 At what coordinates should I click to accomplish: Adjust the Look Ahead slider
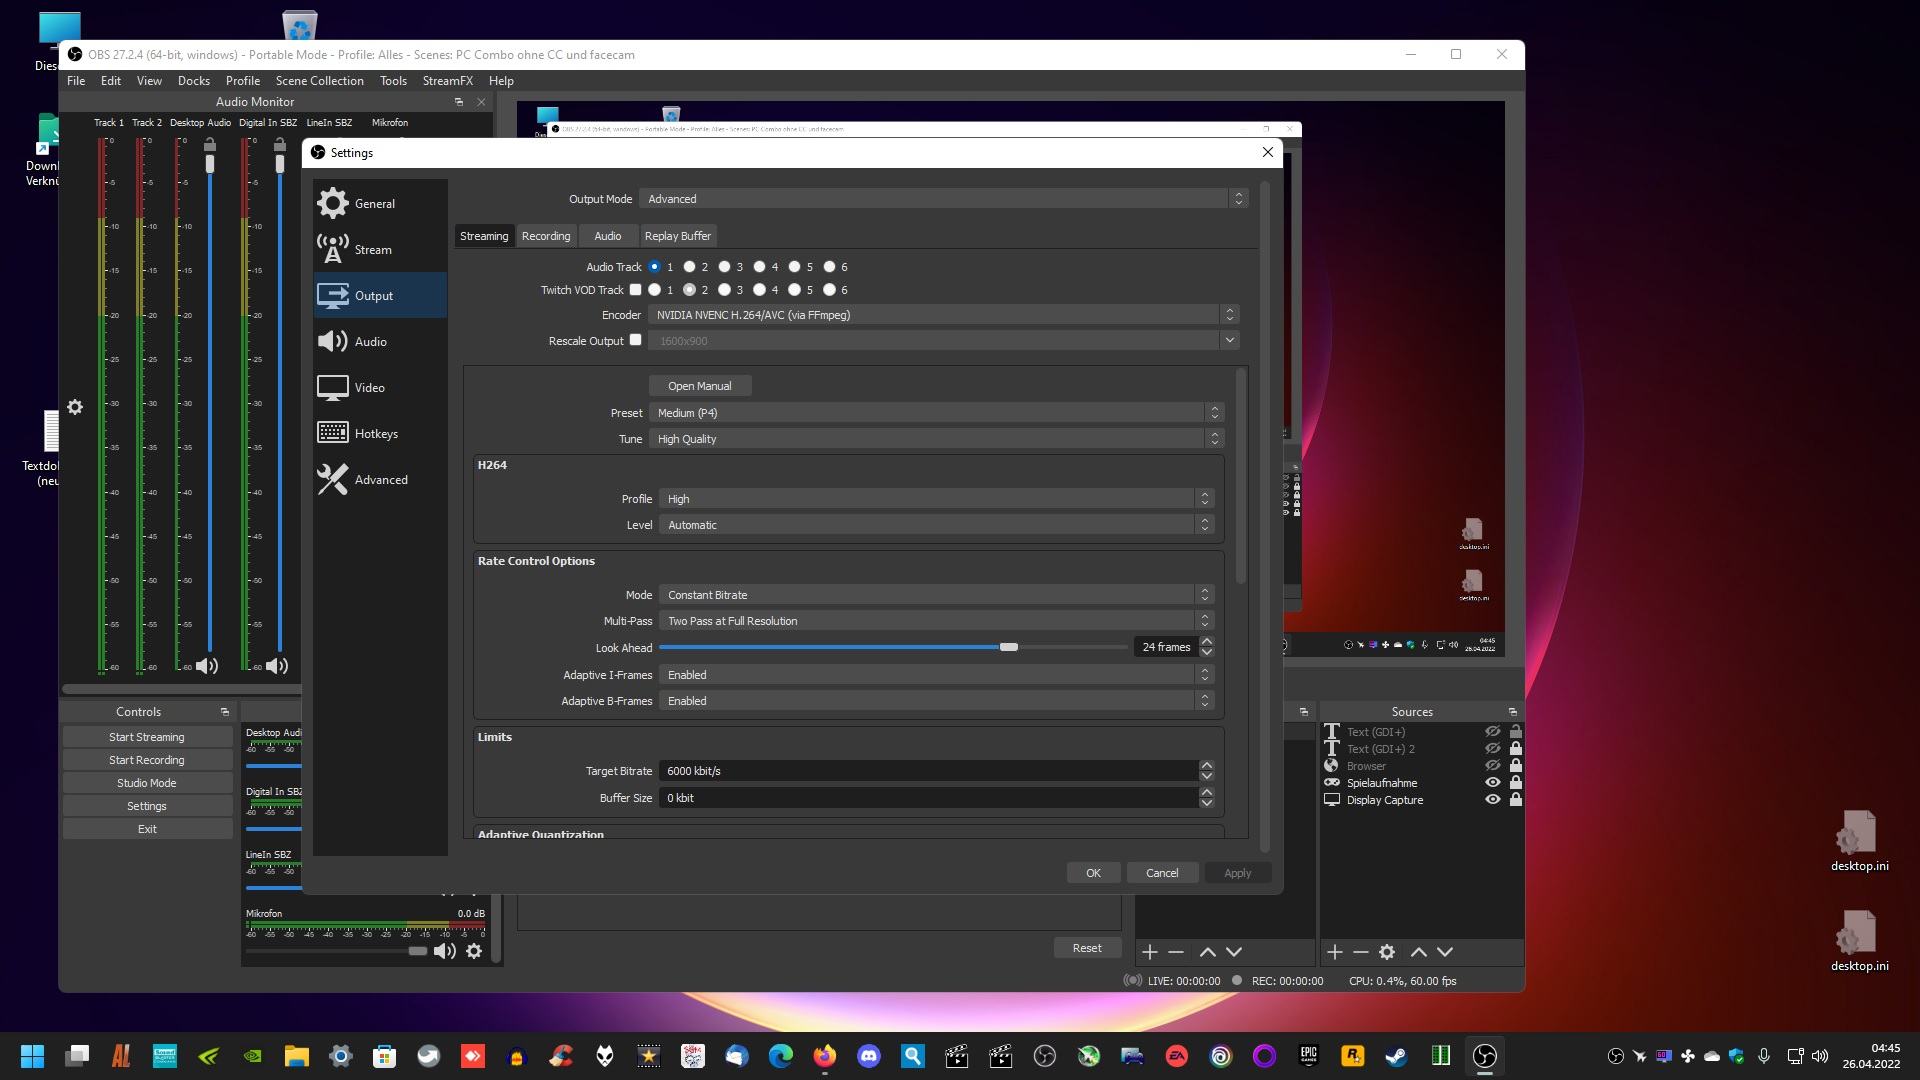pos(1008,647)
